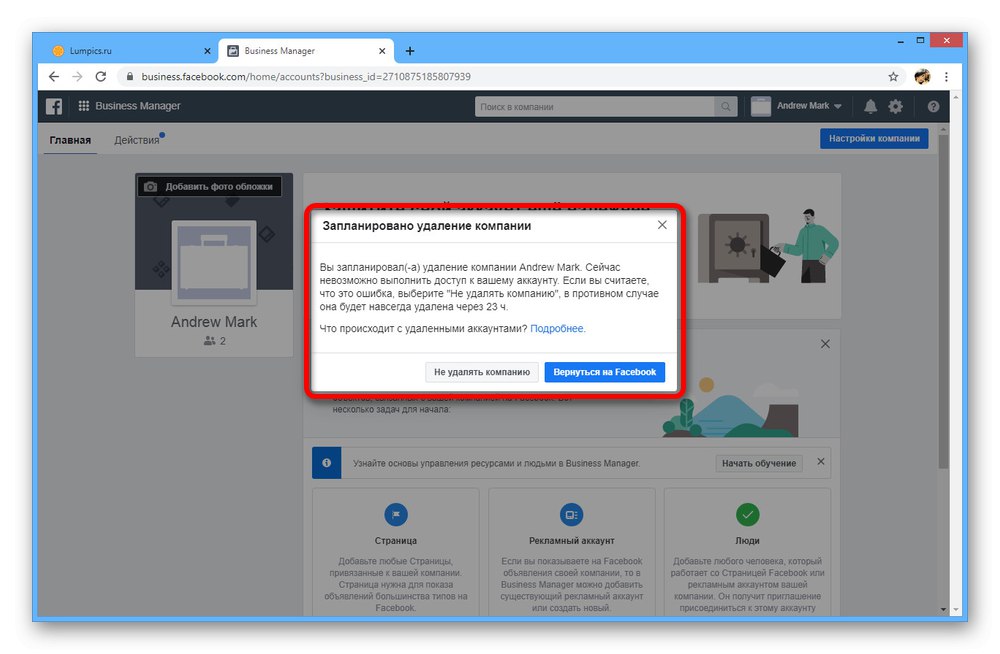Viewport: 1000px width, 654px height.
Task: Click the Рекламный аккаунт card heading
Action: (571, 540)
